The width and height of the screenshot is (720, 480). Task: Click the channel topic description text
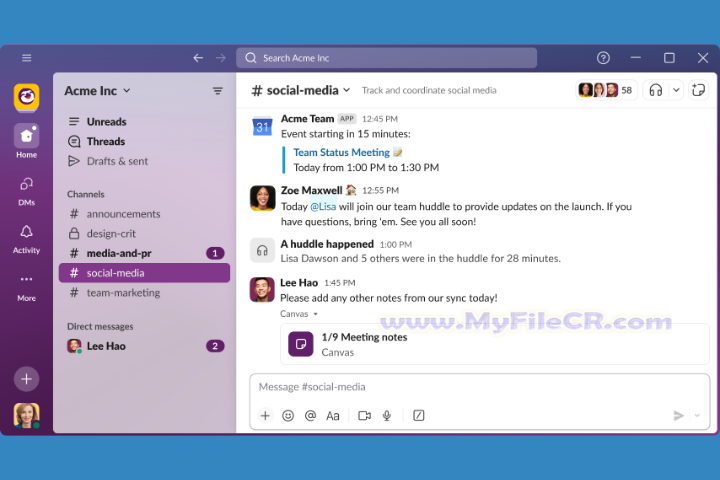[429, 90]
